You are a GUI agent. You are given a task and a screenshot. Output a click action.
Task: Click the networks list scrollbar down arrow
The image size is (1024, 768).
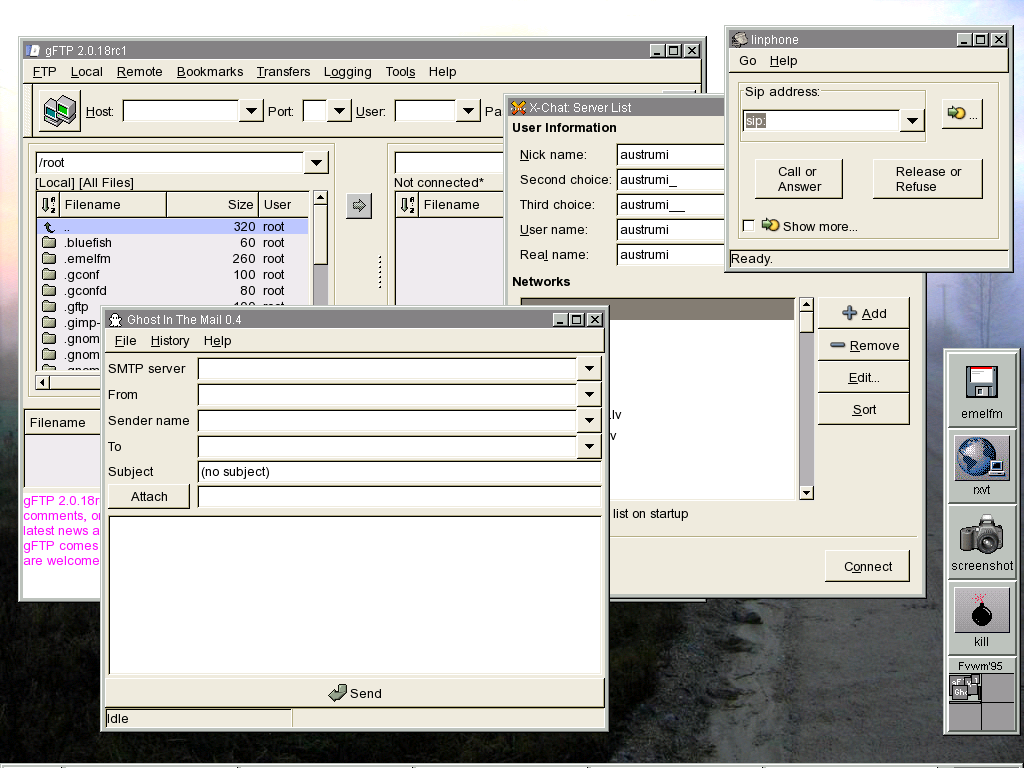[807, 493]
